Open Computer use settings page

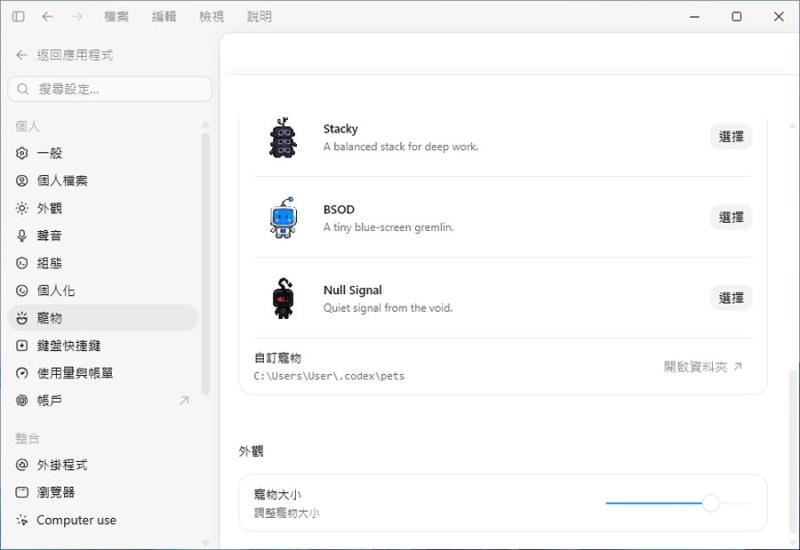tap(103, 520)
